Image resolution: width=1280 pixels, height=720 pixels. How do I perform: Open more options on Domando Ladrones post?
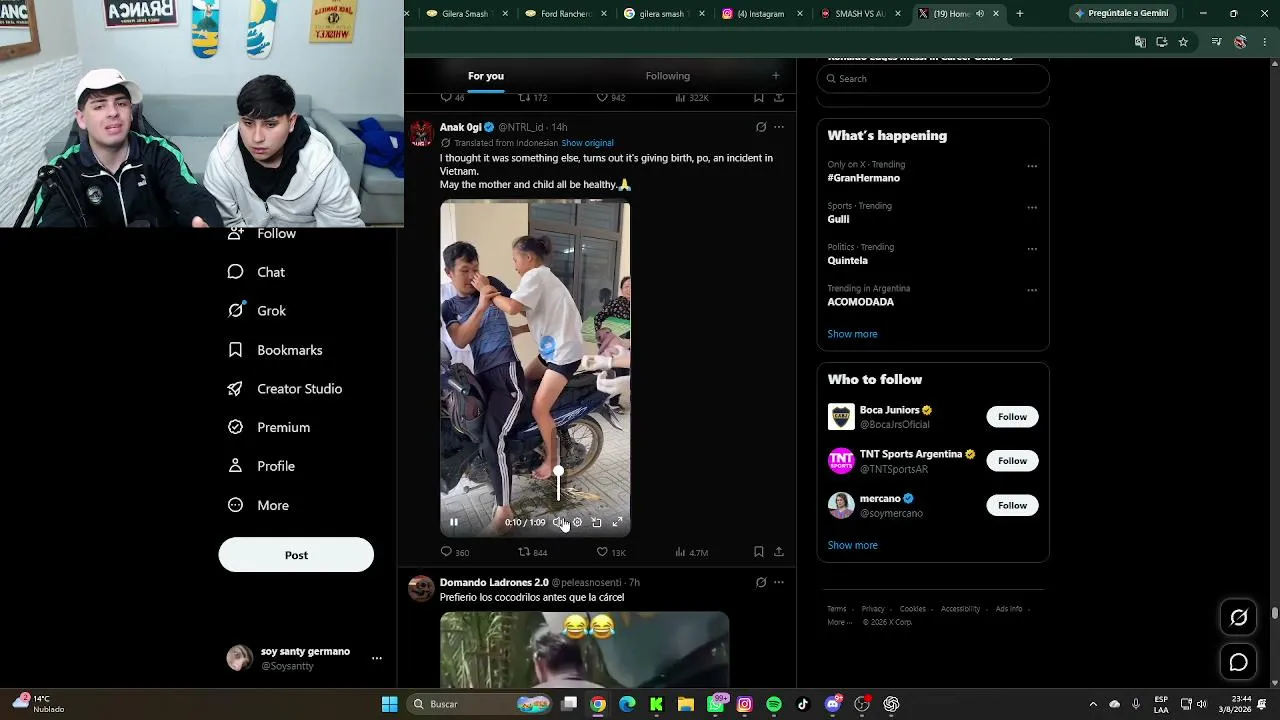[779, 582]
